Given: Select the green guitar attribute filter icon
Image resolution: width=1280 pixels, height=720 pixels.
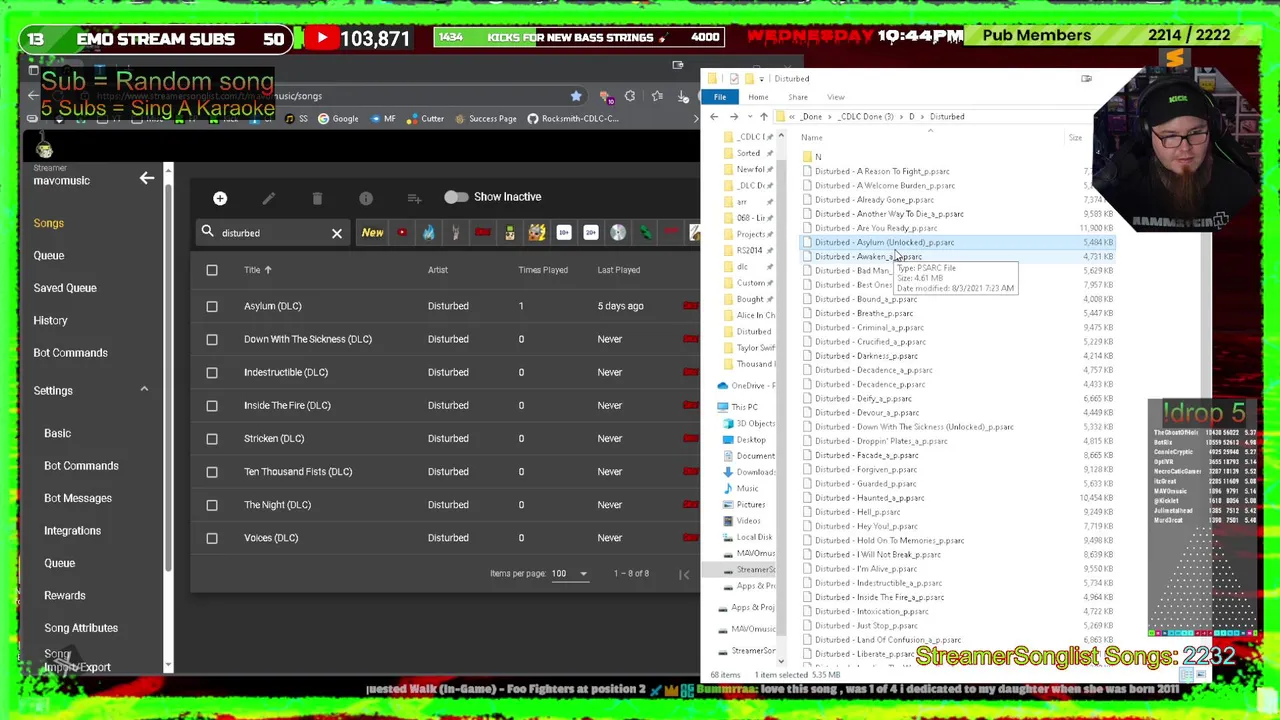Looking at the screenshot, I should tap(645, 233).
